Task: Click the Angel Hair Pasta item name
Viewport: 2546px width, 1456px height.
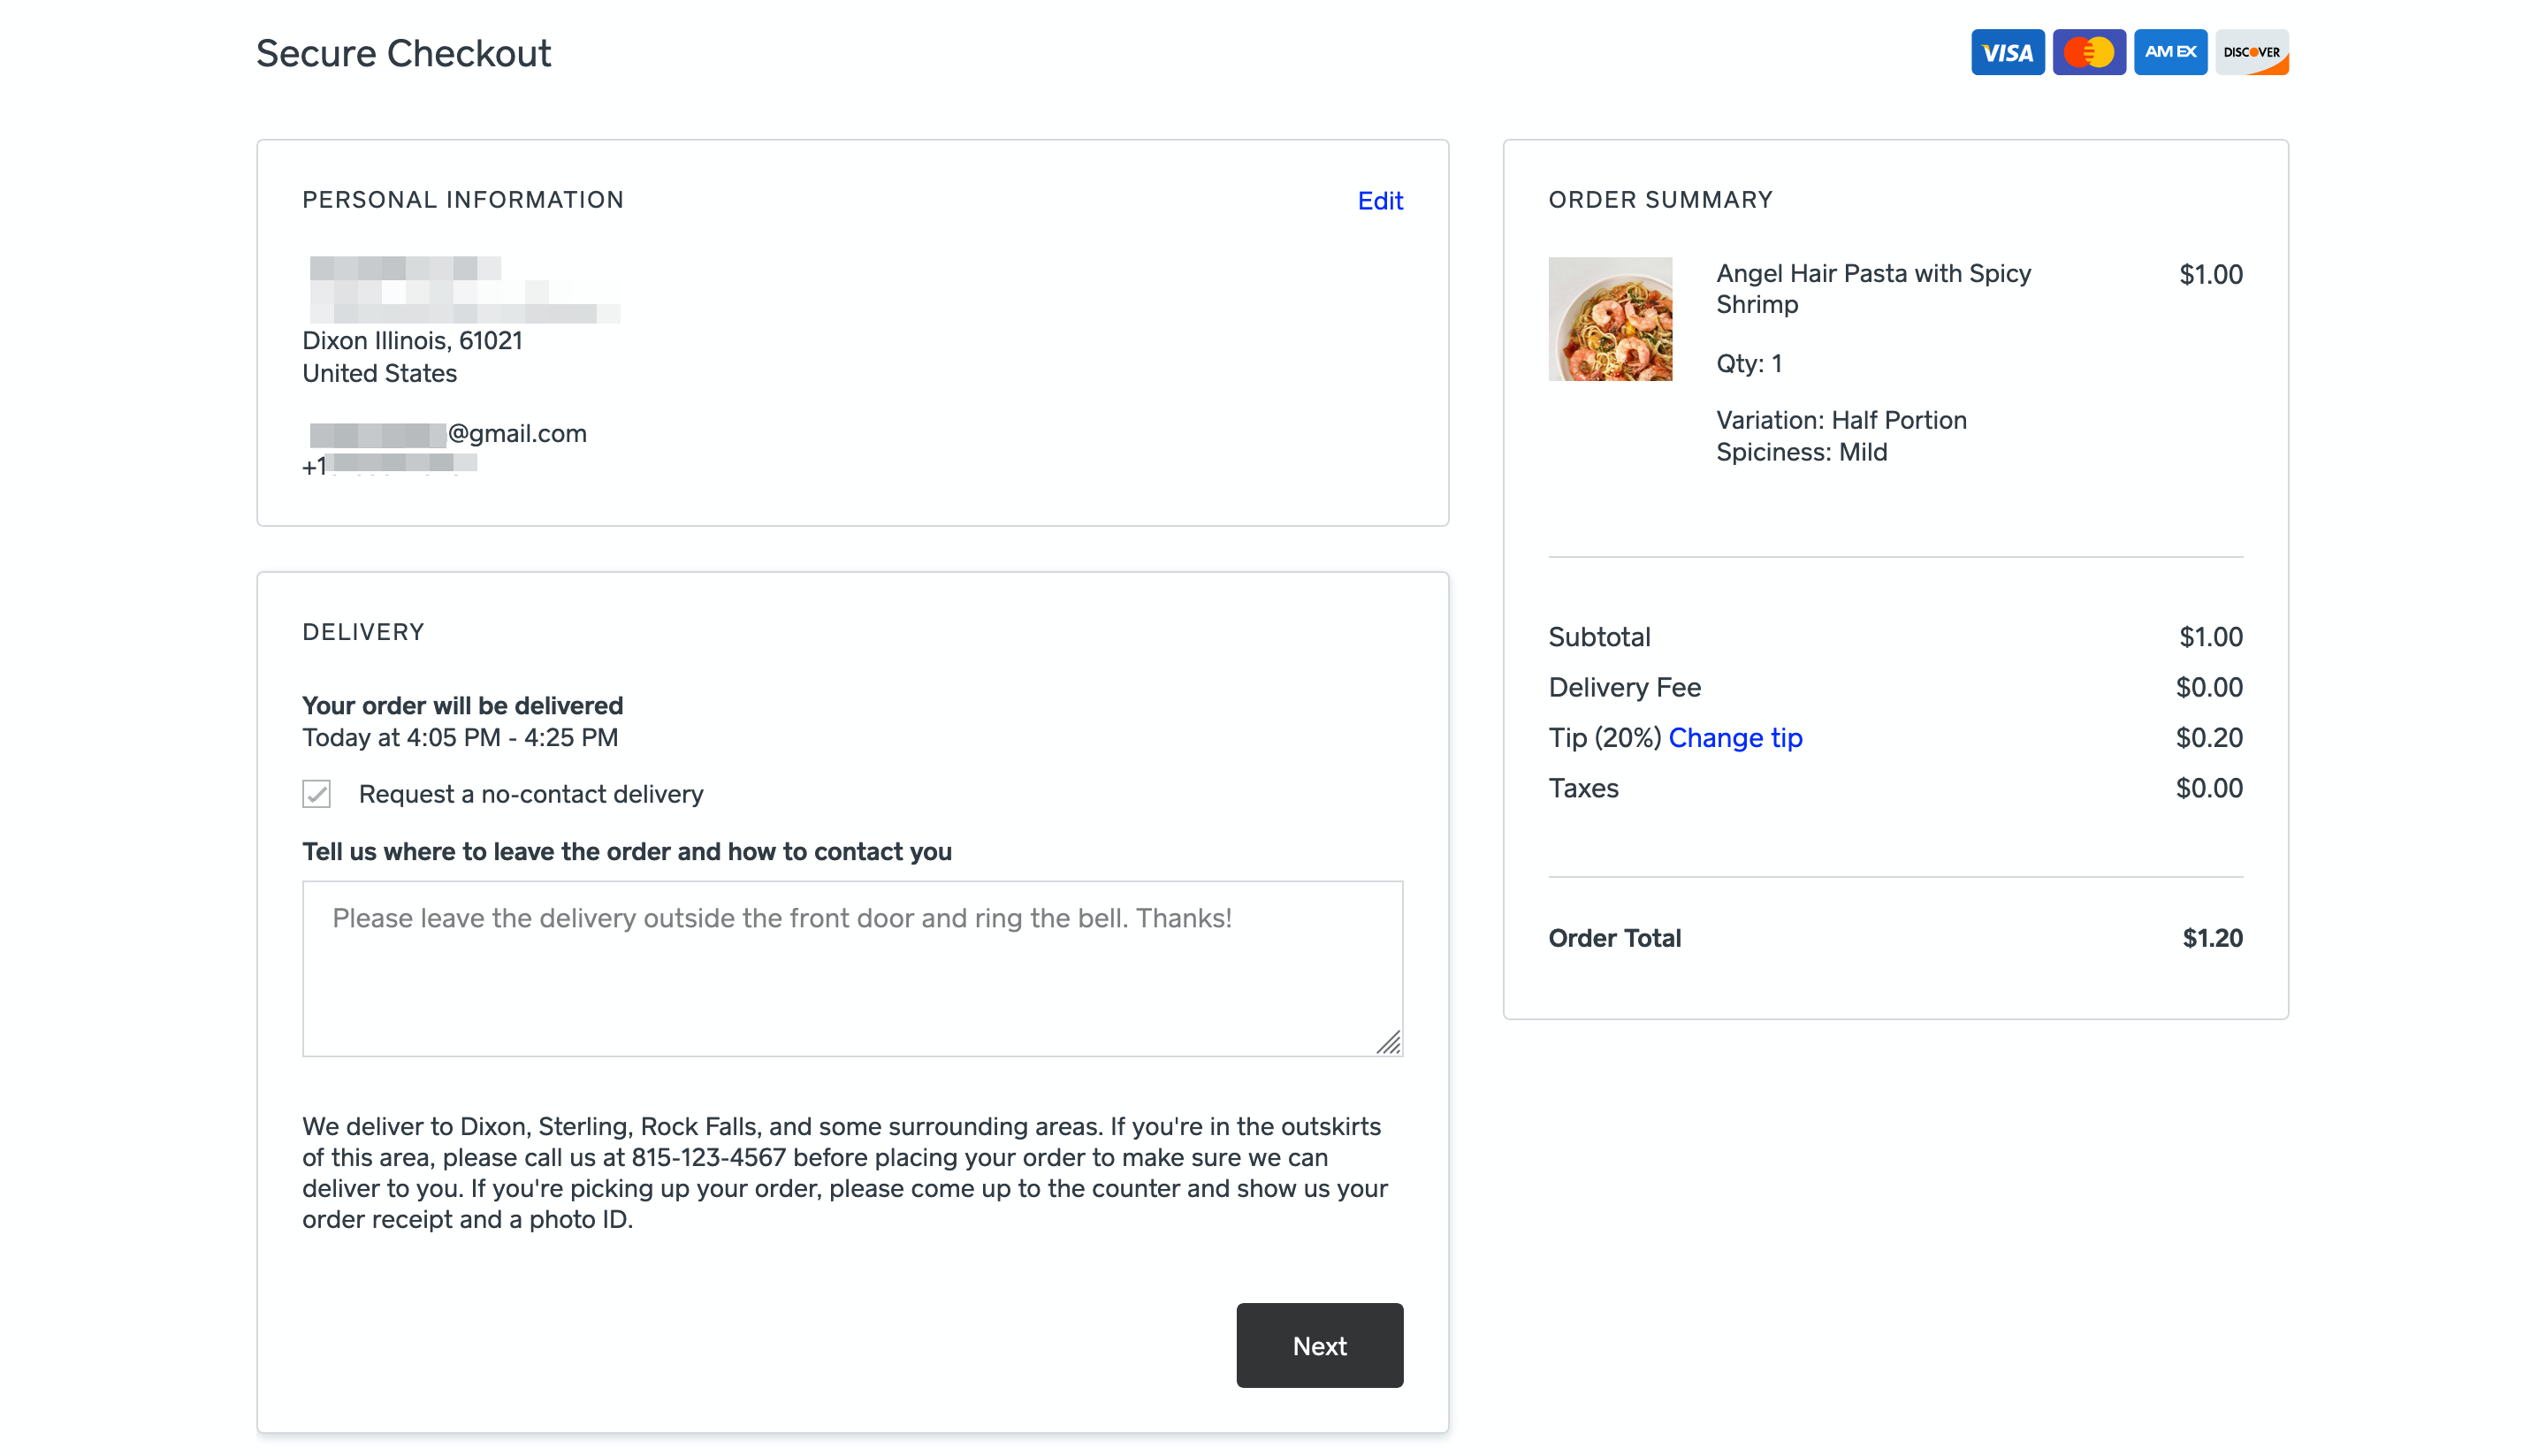Action: 1872,288
